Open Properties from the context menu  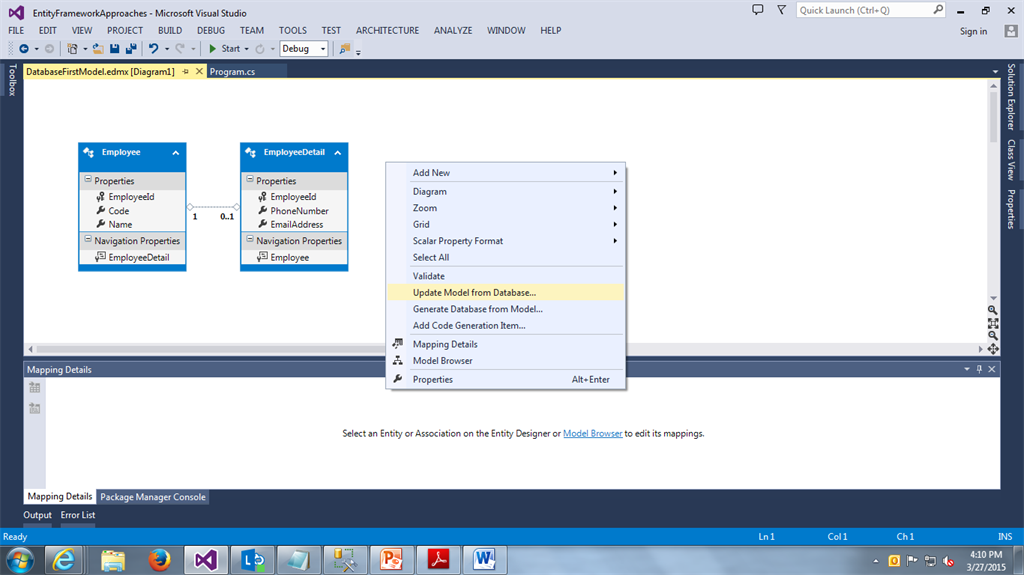(x=505, y=380)
